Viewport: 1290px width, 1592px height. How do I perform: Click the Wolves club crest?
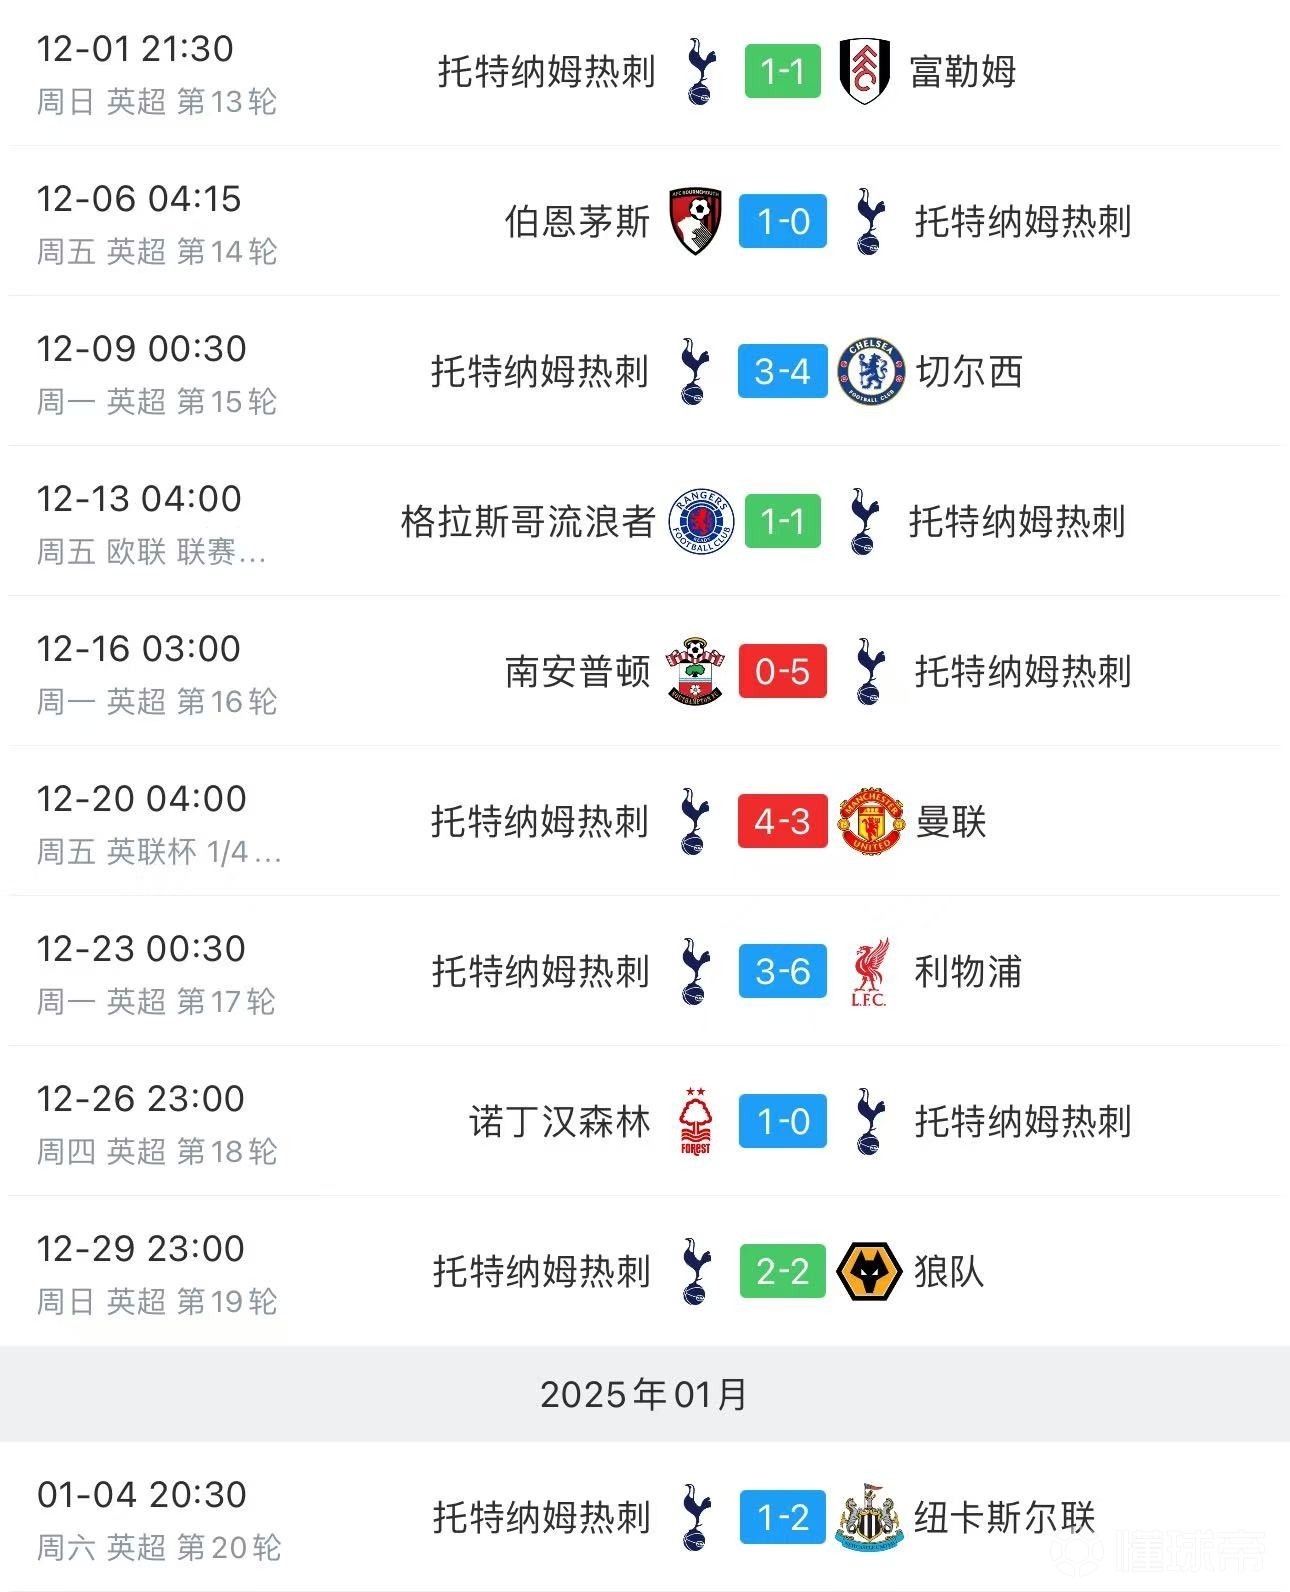click(868, 1271)
